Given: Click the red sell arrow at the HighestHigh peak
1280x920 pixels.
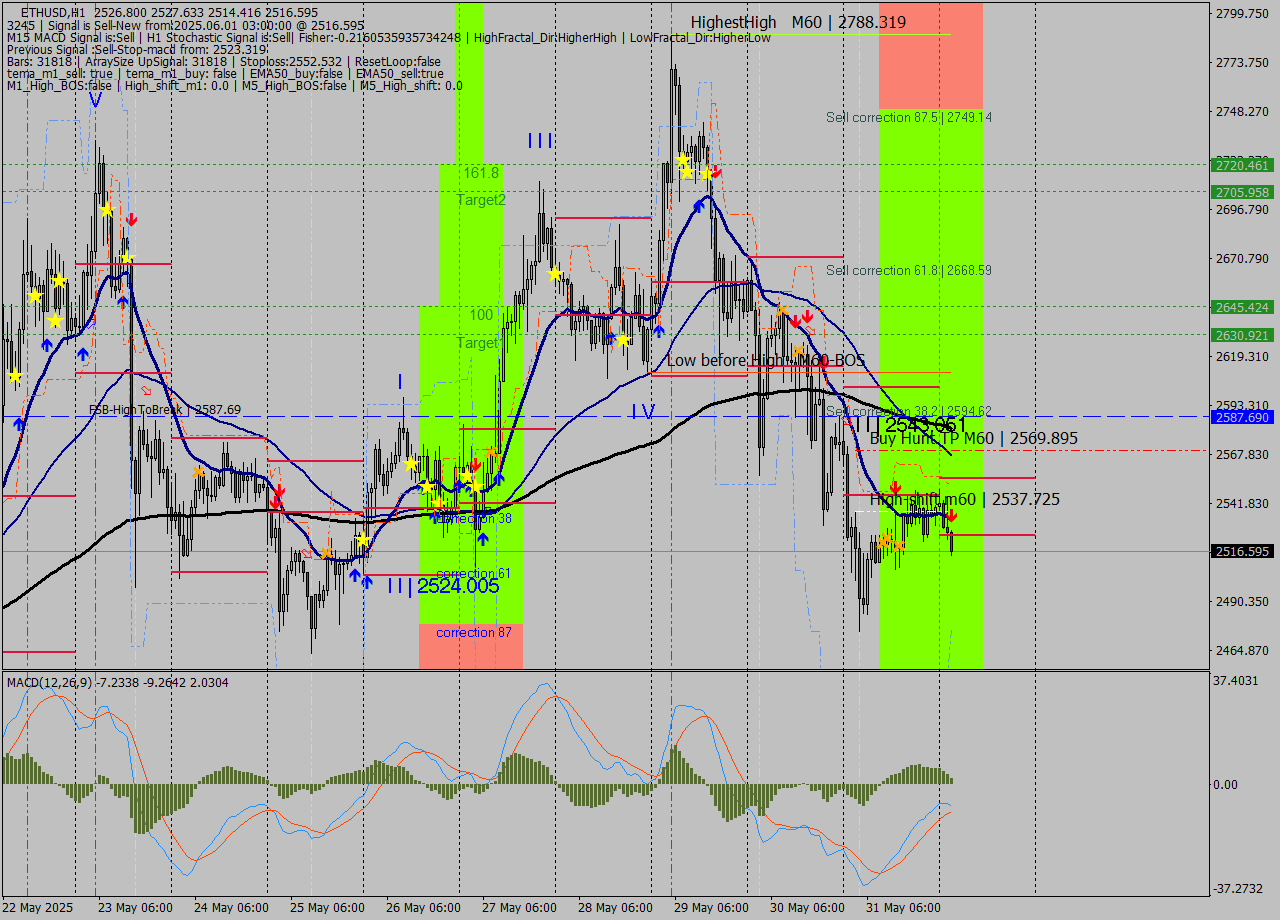Looking at the screenshot, I should pos(715,172).
